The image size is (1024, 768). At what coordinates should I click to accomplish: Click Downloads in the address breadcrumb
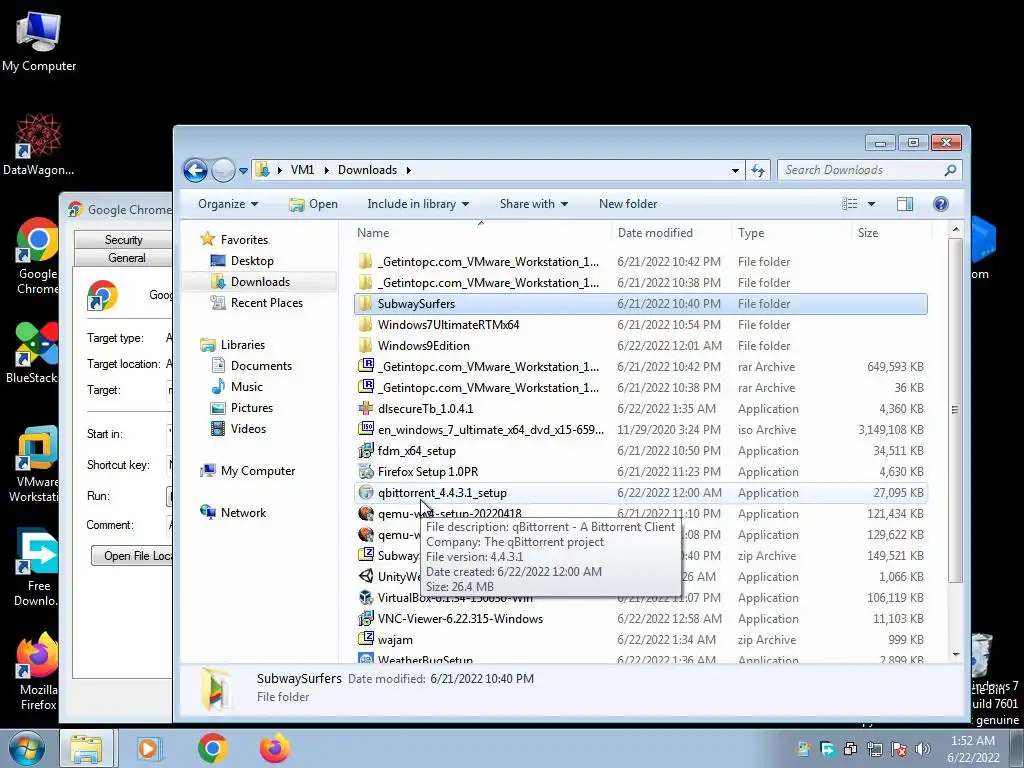367,170
